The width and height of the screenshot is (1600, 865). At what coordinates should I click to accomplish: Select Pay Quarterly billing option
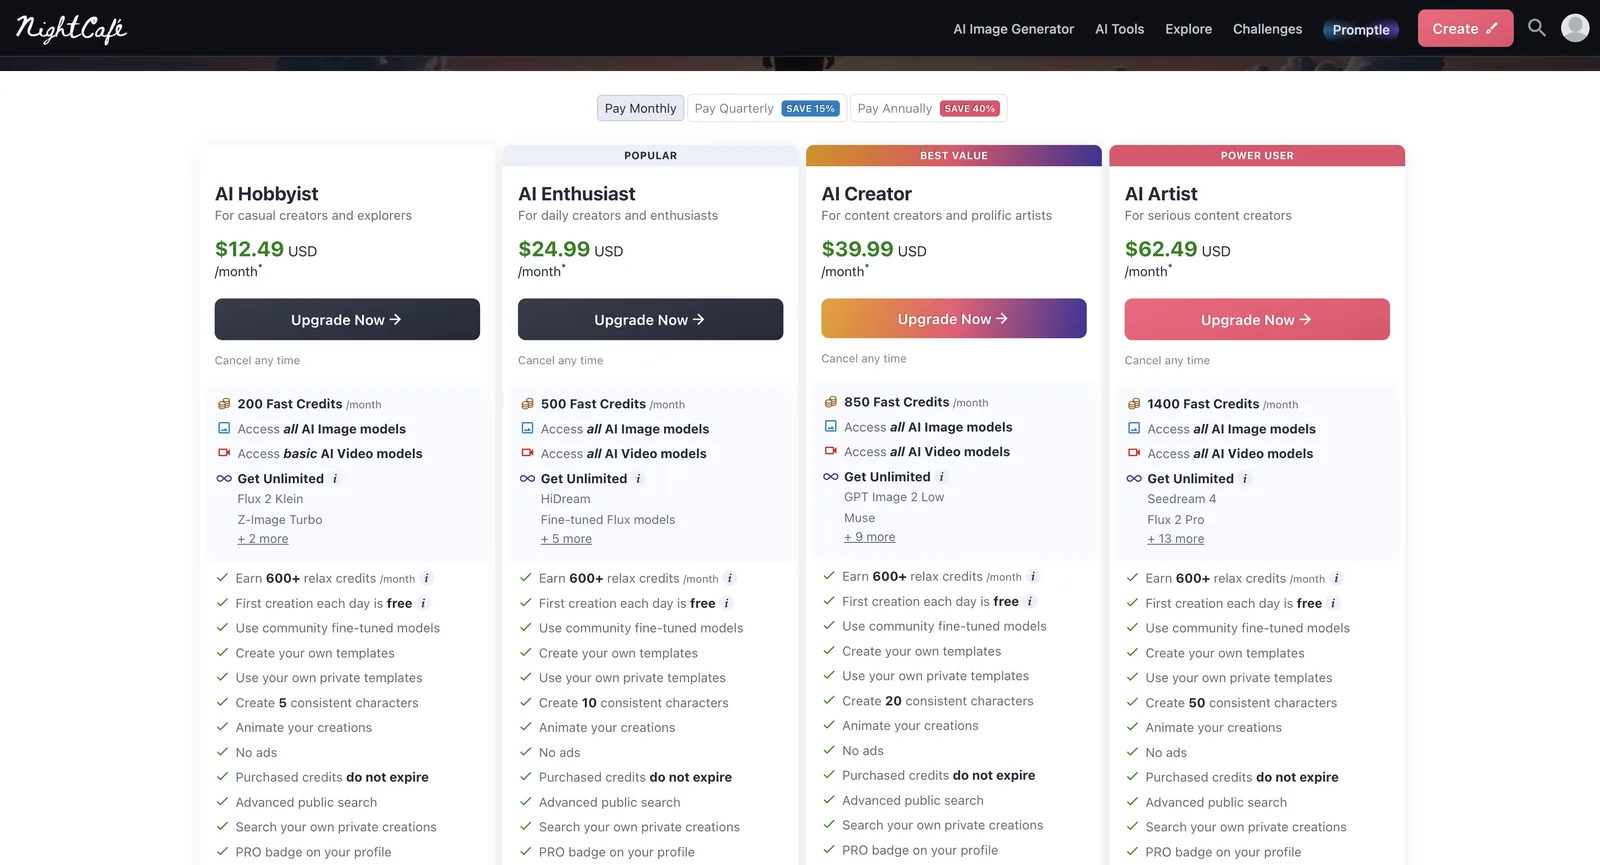767,108
